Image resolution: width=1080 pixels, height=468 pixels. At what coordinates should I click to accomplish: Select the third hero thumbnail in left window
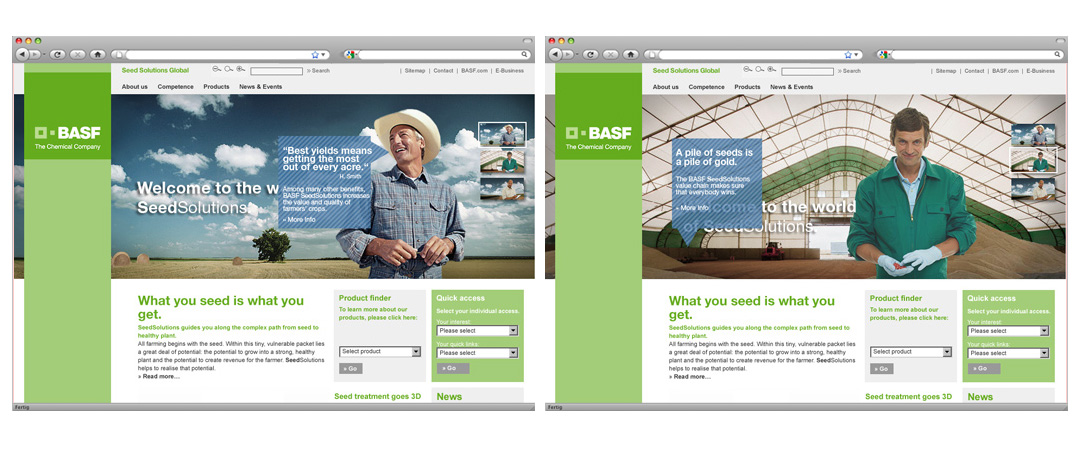point(501,190)
